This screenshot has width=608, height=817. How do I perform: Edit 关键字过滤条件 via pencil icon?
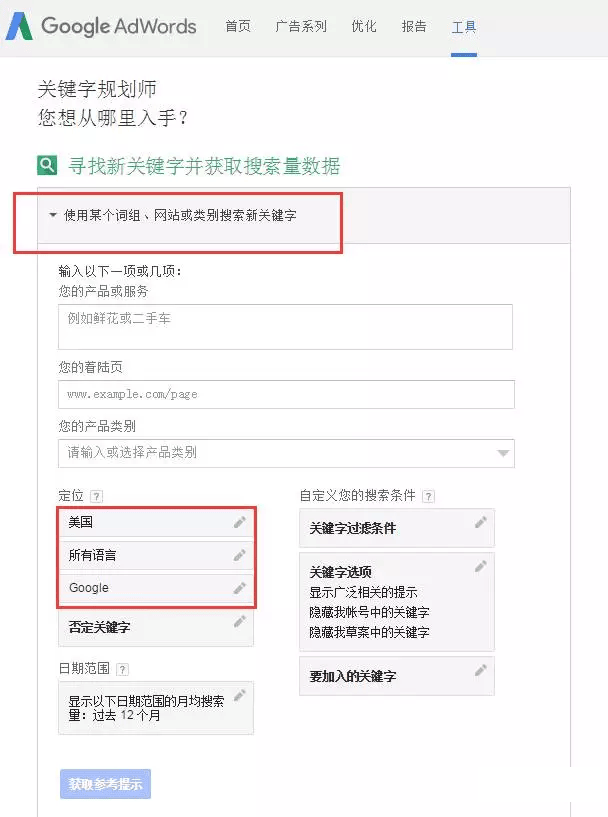pos(481,523)
